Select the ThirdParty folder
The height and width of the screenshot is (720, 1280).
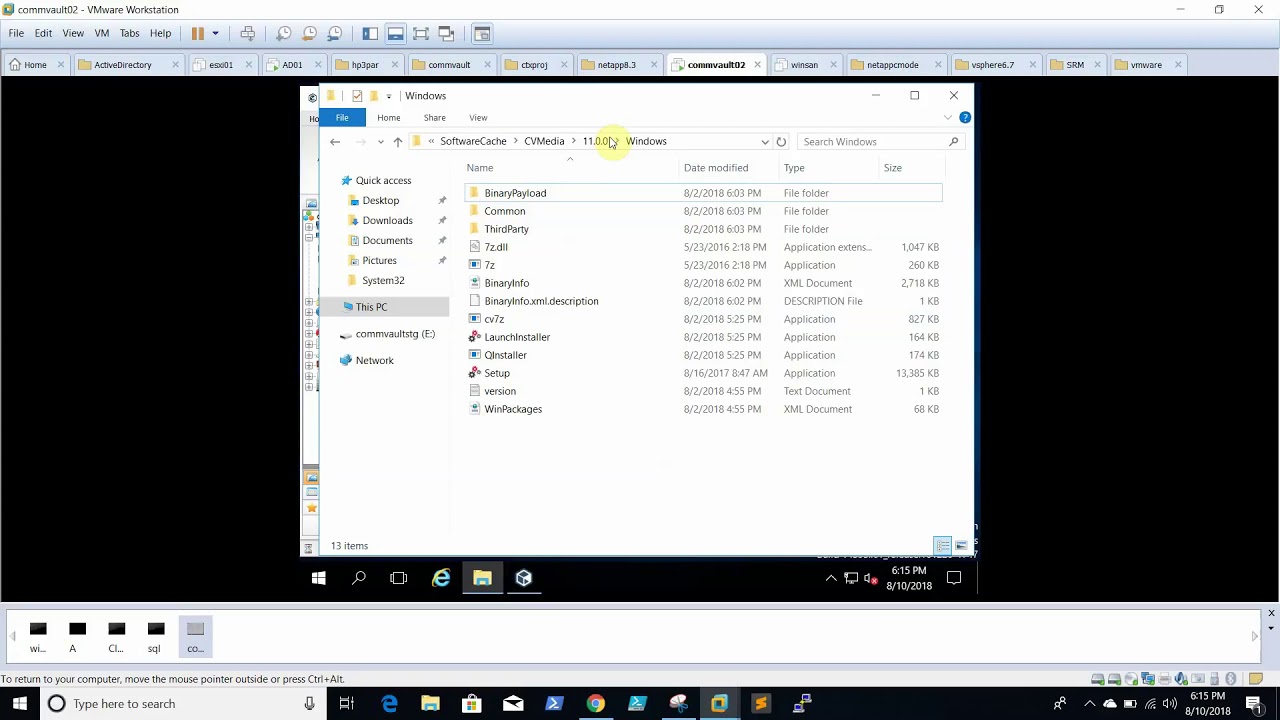(506, 229)
